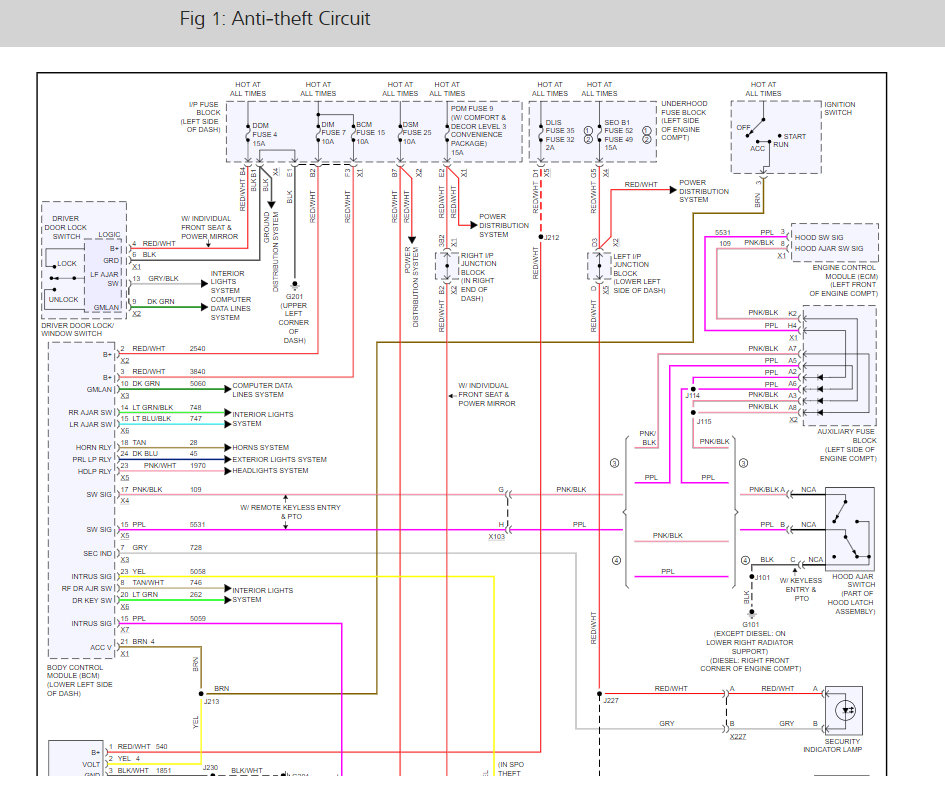Click the 'SEO B1 FUSE 52' label

coord(619,127)
